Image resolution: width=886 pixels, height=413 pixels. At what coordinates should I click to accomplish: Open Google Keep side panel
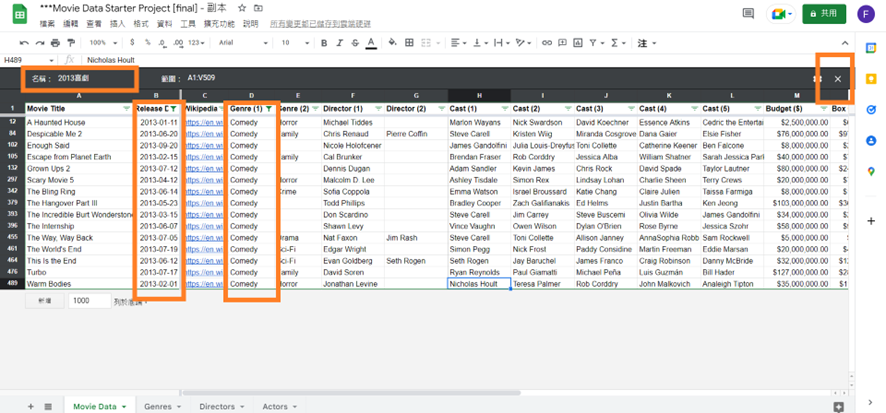coord(871,79)
